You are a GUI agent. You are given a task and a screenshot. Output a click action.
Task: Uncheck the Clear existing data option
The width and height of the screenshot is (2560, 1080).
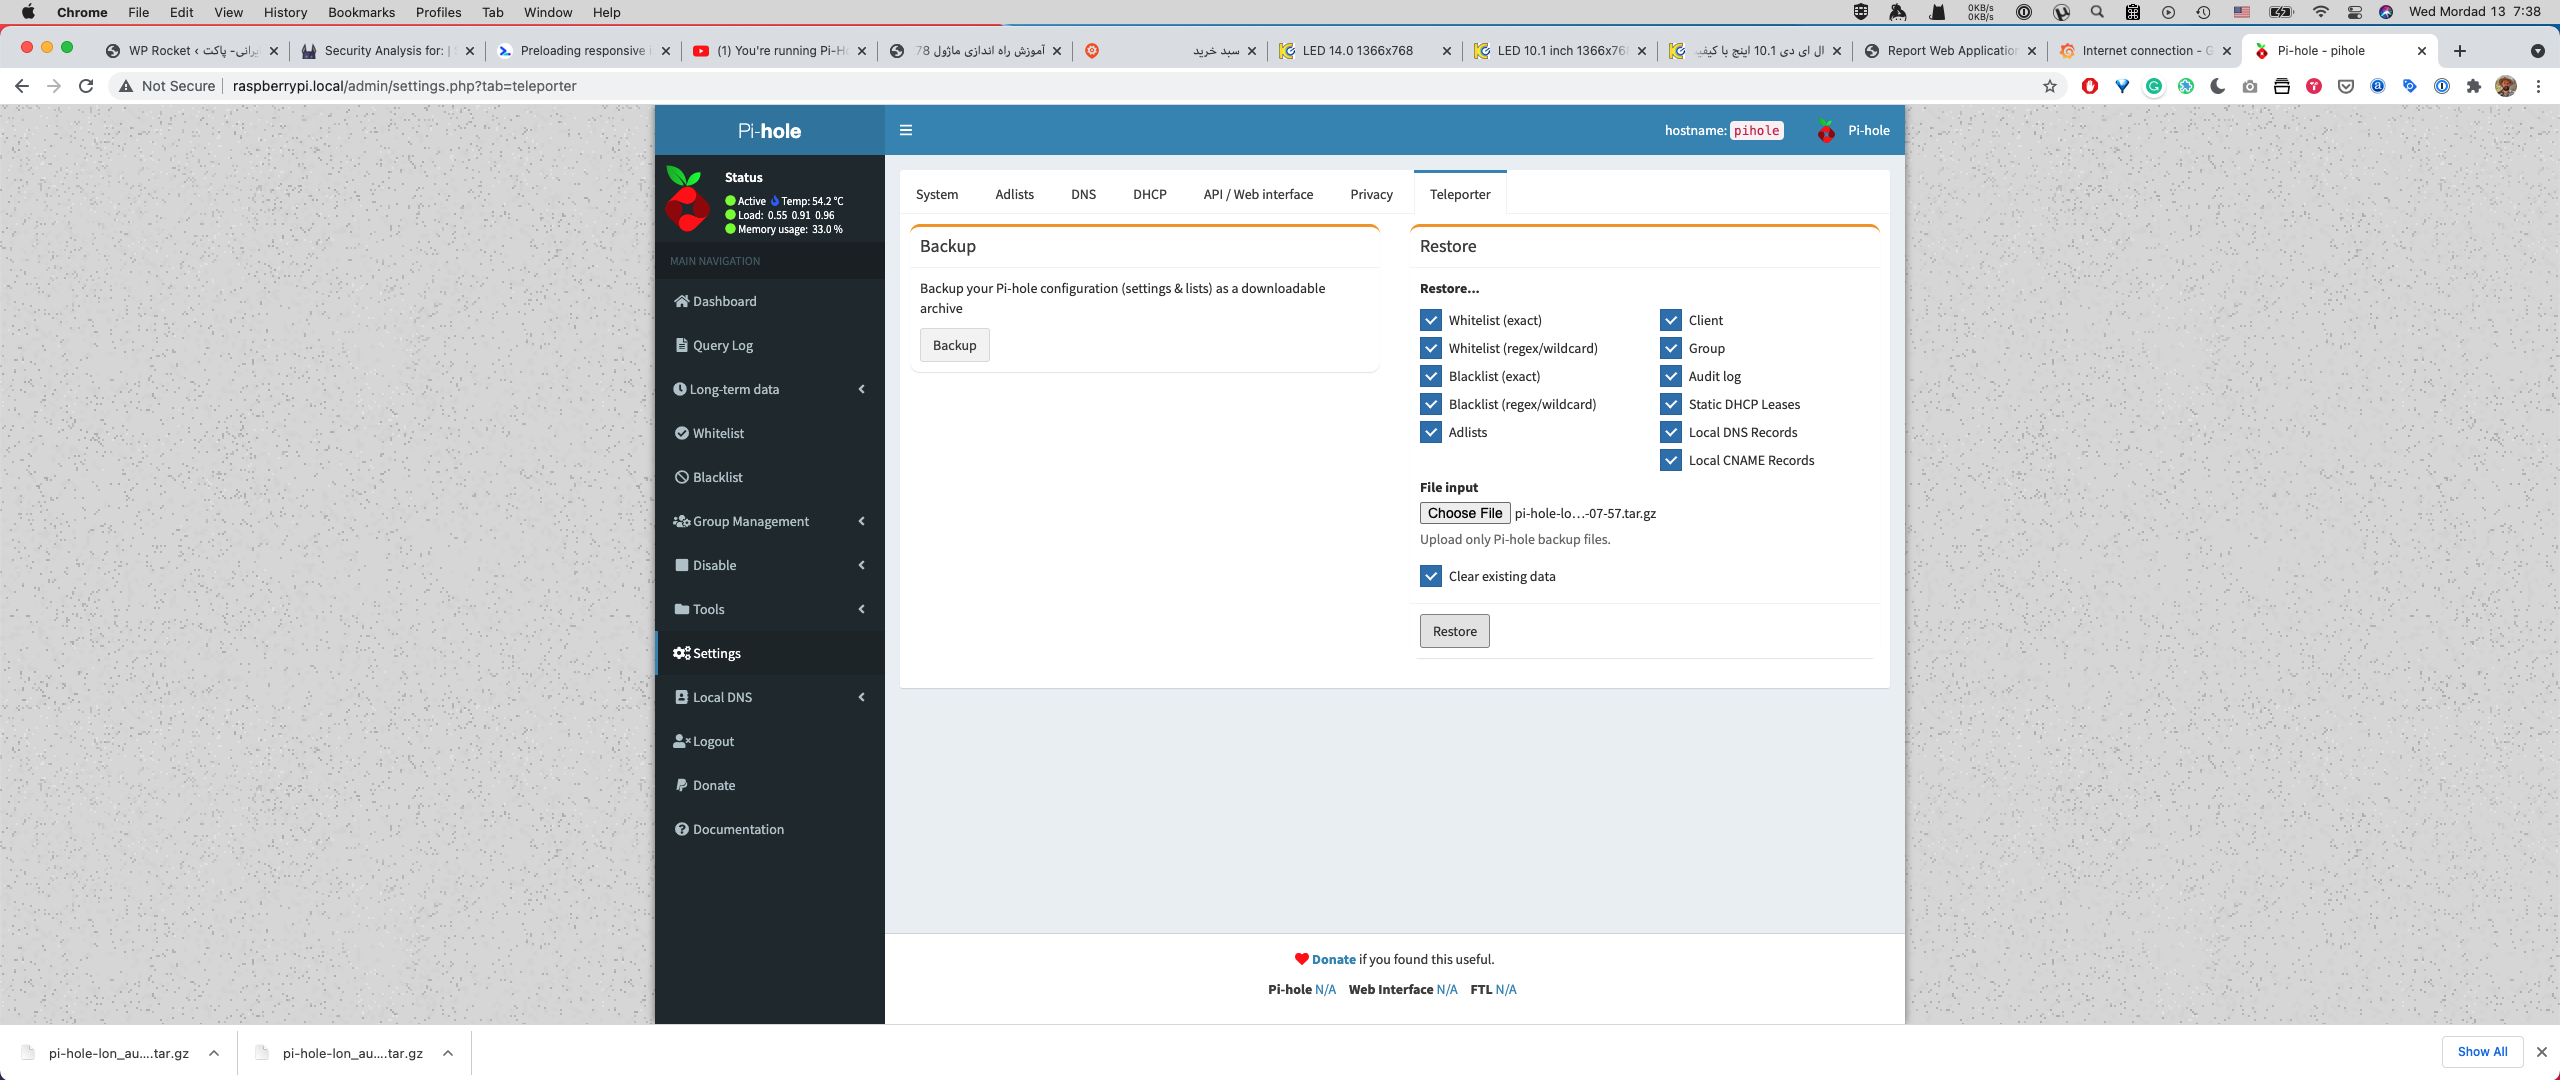coord(1430,576)
